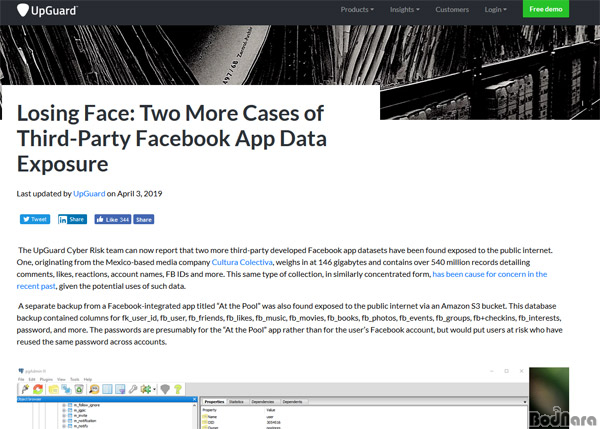This screenshot has width=600, height=429.
Task: Click the pgAdmin yellow question help icon
Action: (x=178, y=389)
